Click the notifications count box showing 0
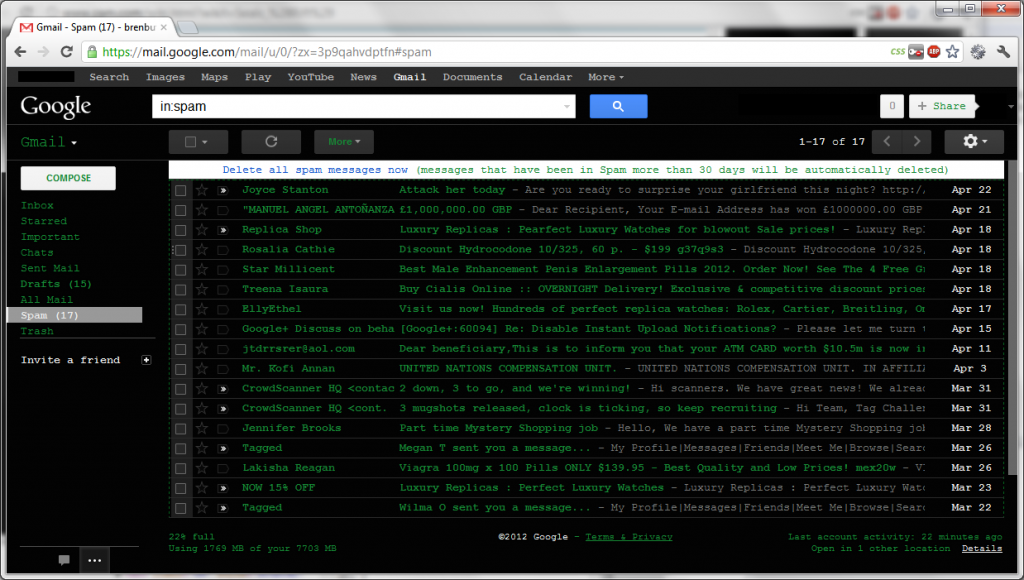This screenshot has height=580, width=1024. [892, 106]
